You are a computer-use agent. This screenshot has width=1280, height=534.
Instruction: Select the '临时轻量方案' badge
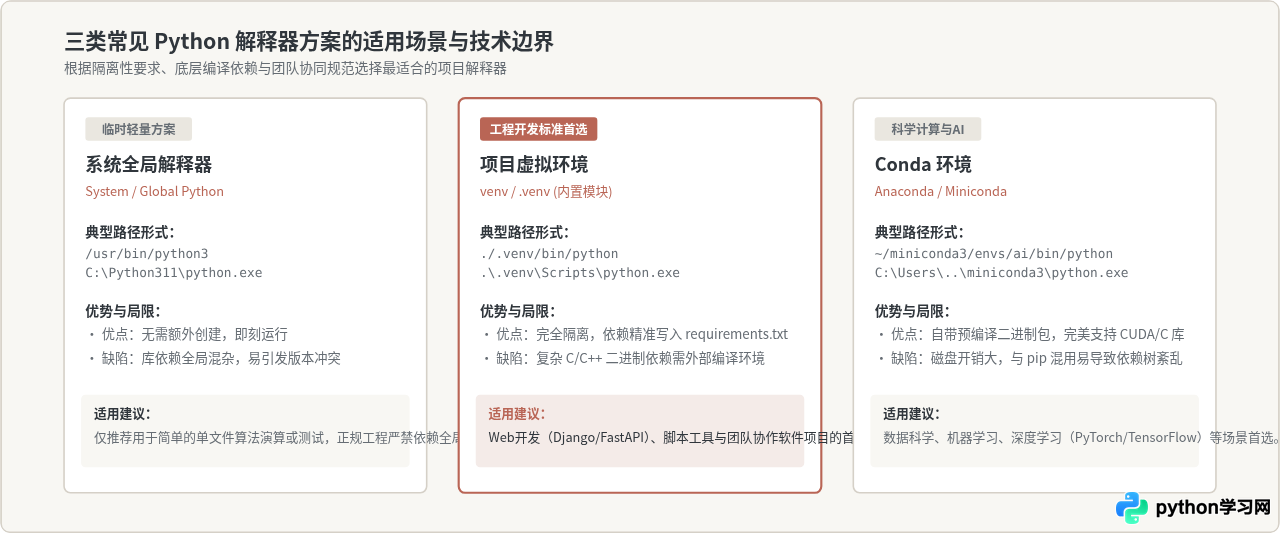(x=138, y=129)
